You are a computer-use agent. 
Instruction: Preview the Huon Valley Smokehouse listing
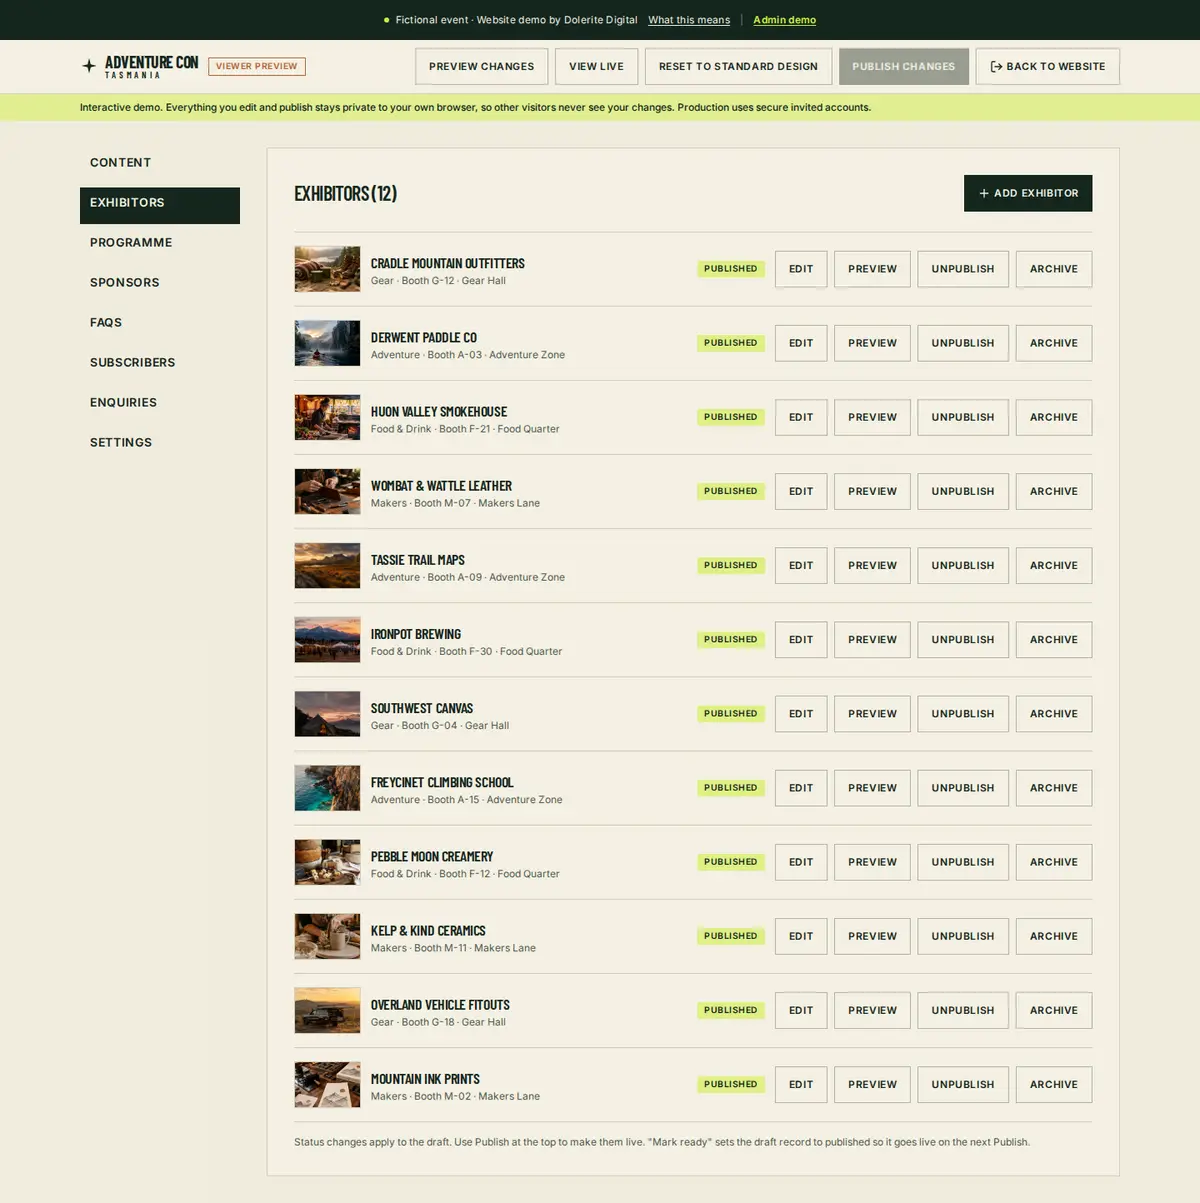point(872,417)
